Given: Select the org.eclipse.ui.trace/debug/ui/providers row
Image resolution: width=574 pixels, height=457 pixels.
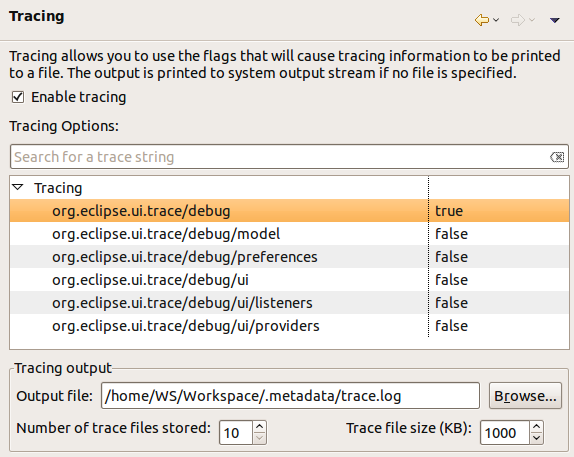Looking at the screenshot, I should [x=289, y=326].
